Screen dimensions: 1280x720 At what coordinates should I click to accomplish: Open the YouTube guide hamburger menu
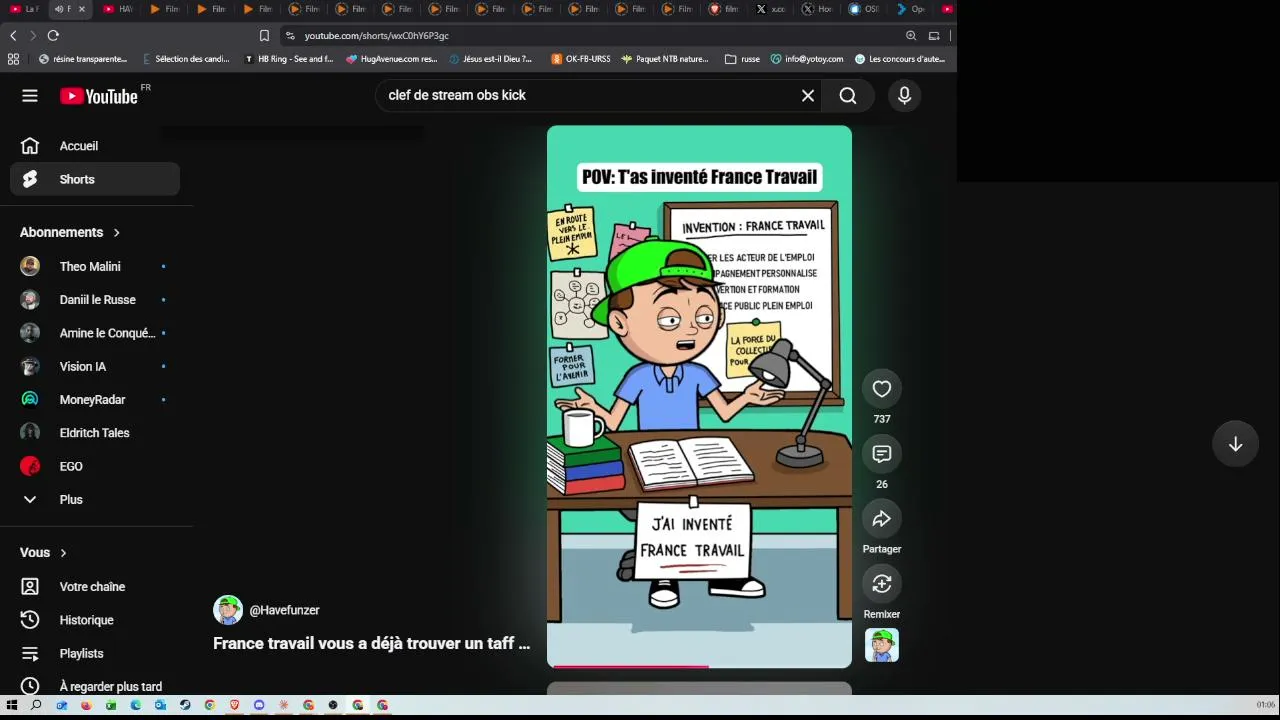tap(30, 96)
